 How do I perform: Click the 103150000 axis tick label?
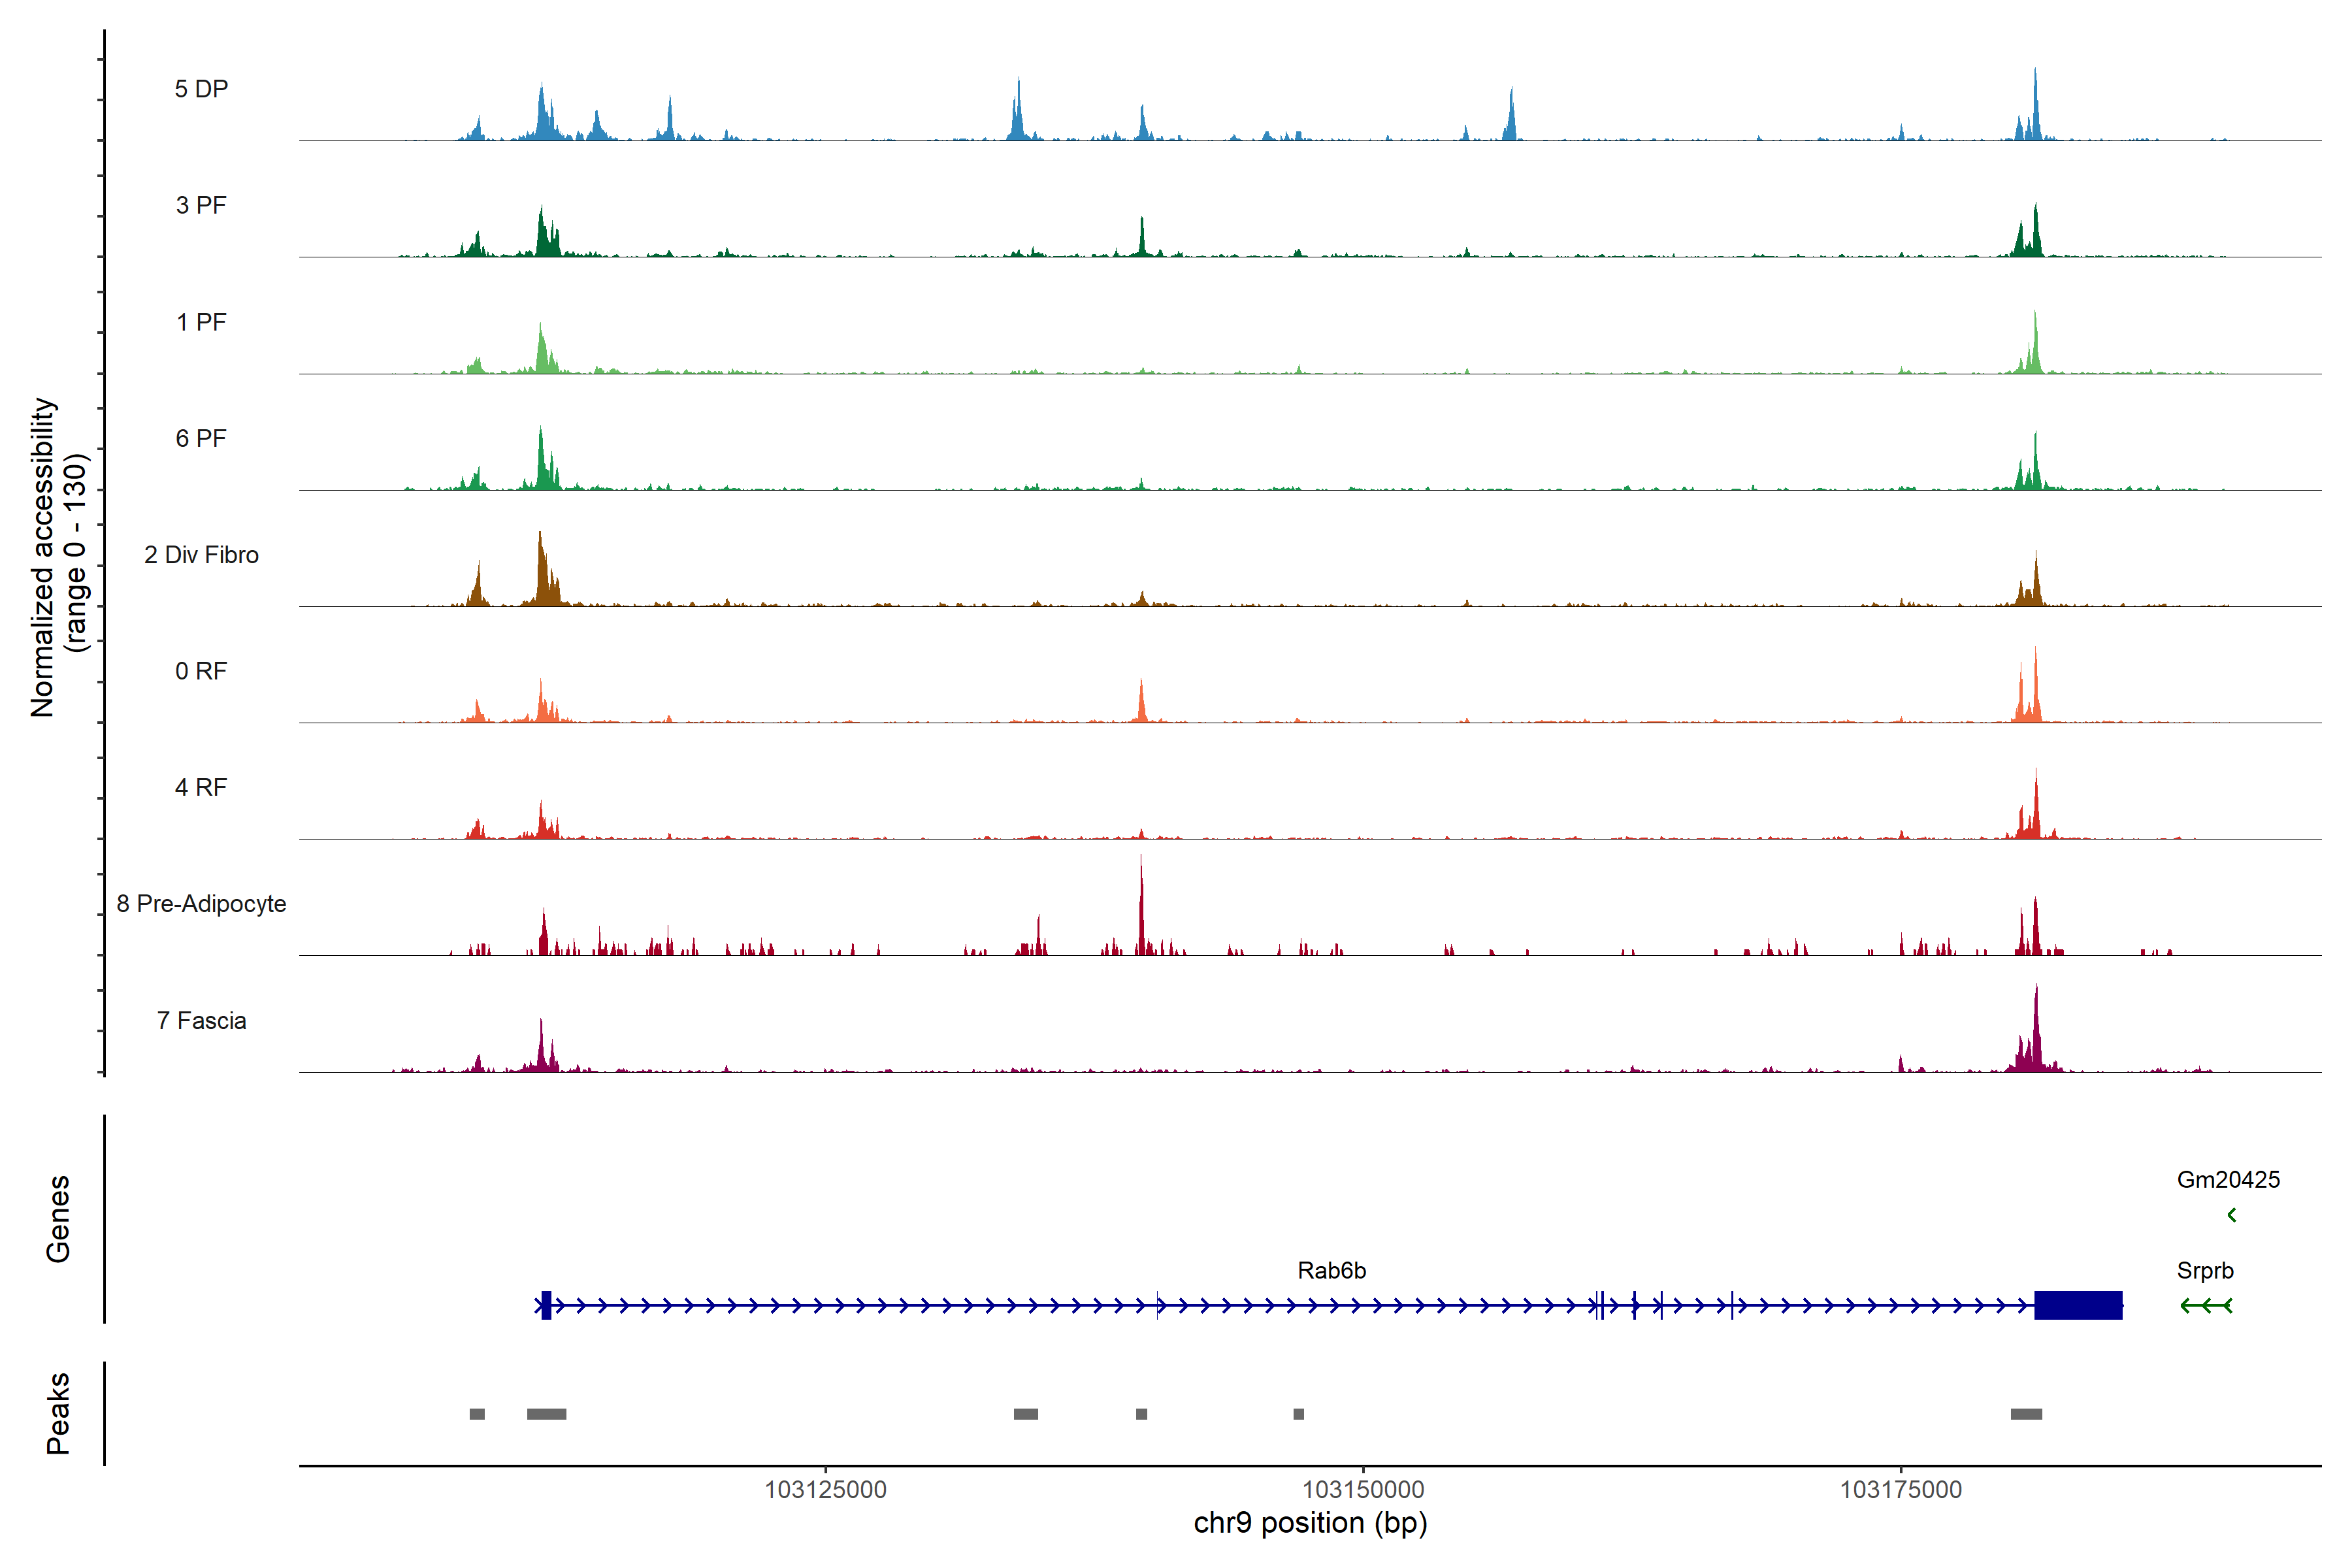coord(1363,1490)
